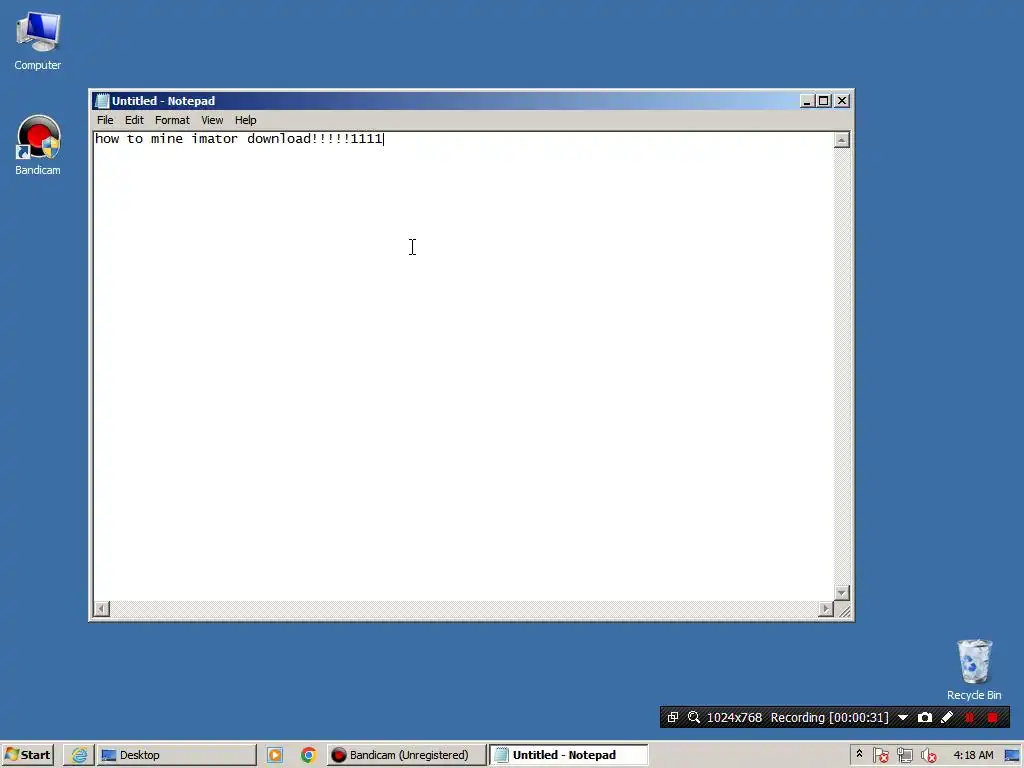Open the Action Center flag tray icon
The height and width of the screenshot is (768, 1024).
tap(880, 755)
